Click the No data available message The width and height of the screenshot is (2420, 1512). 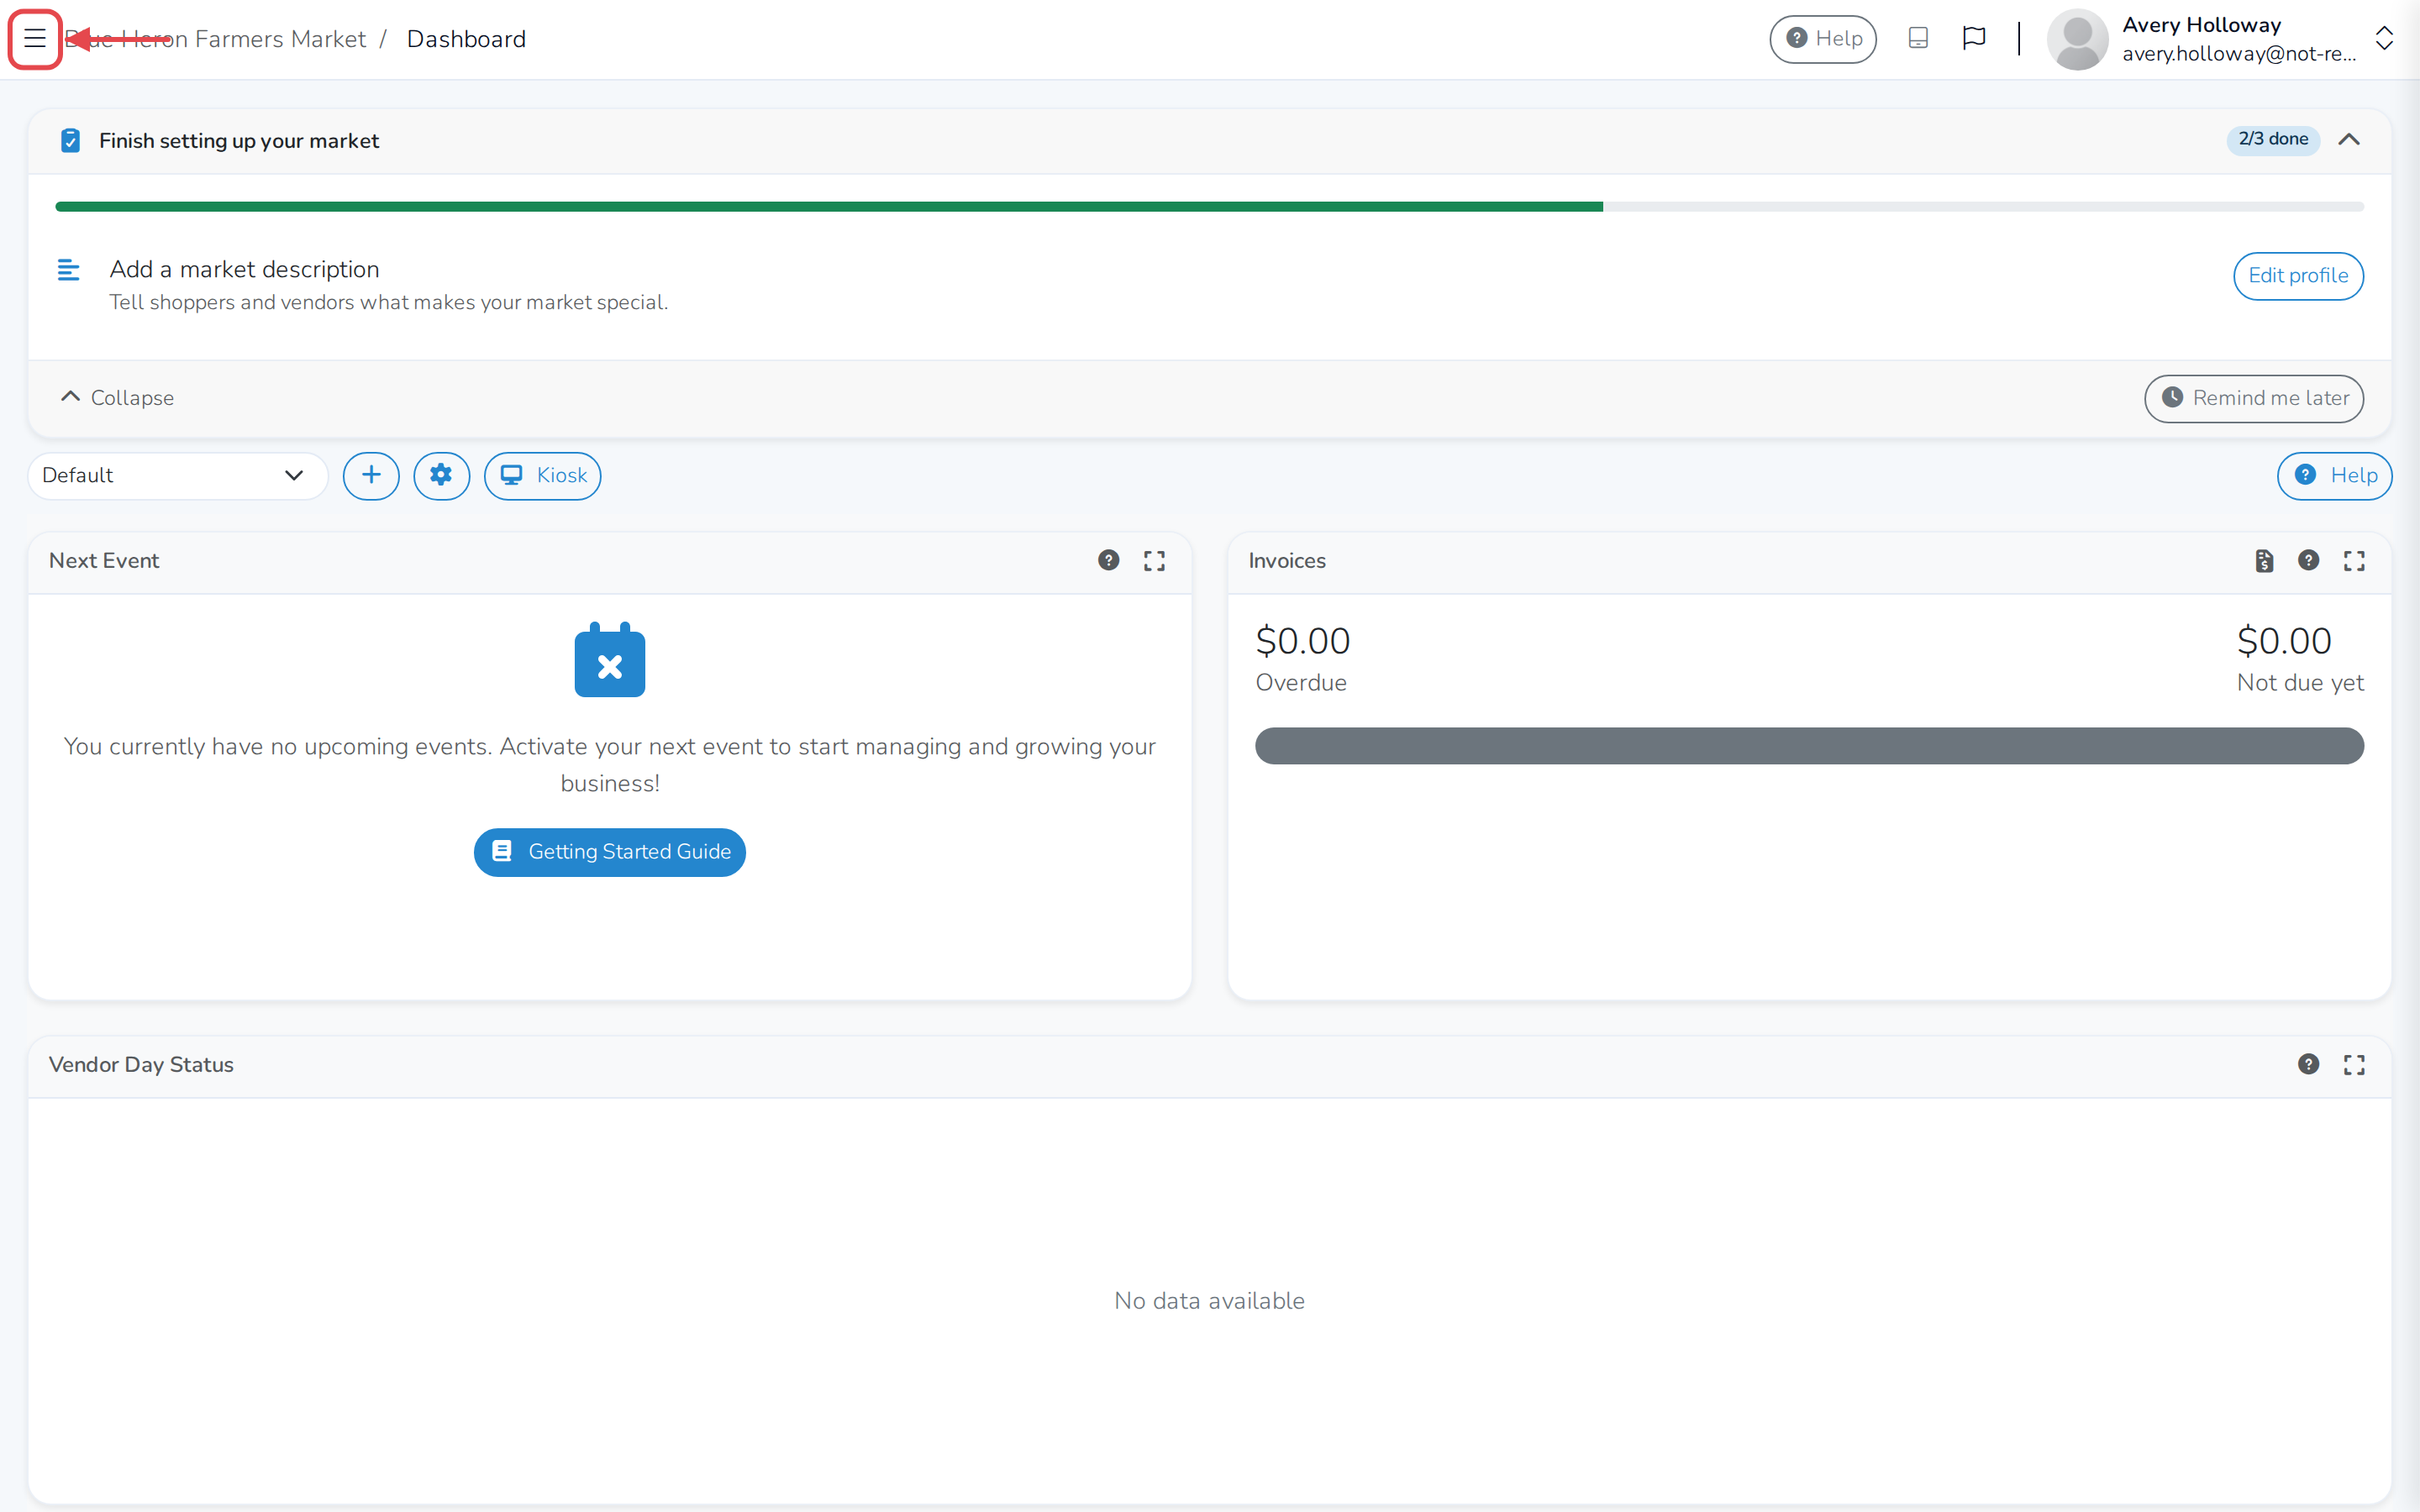tap(1209, 1301)
